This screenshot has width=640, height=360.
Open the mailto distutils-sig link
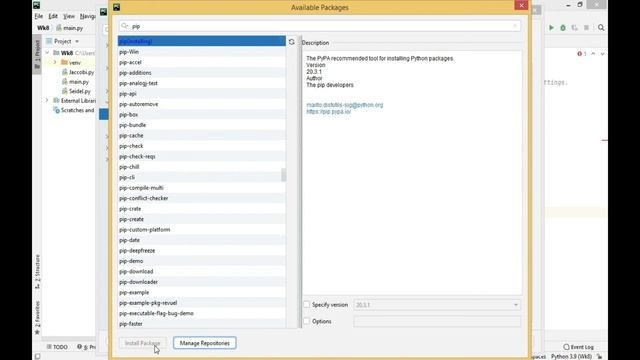point(344,105)
